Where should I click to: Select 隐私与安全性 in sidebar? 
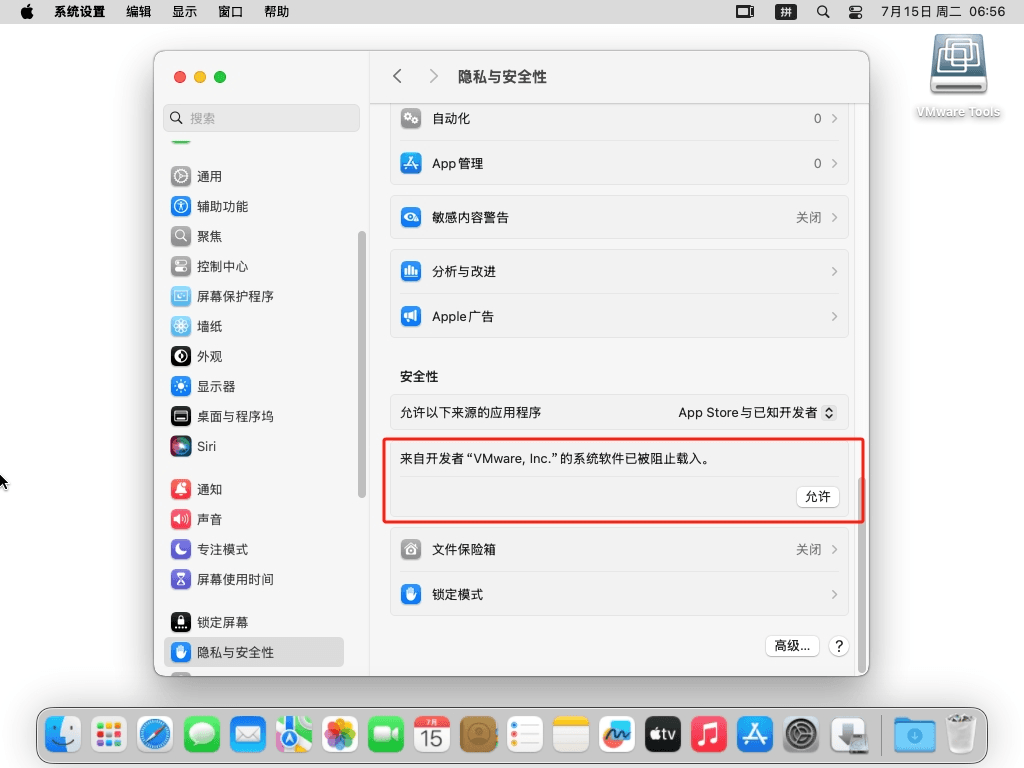pyautogui.click(x=253, y=652)
